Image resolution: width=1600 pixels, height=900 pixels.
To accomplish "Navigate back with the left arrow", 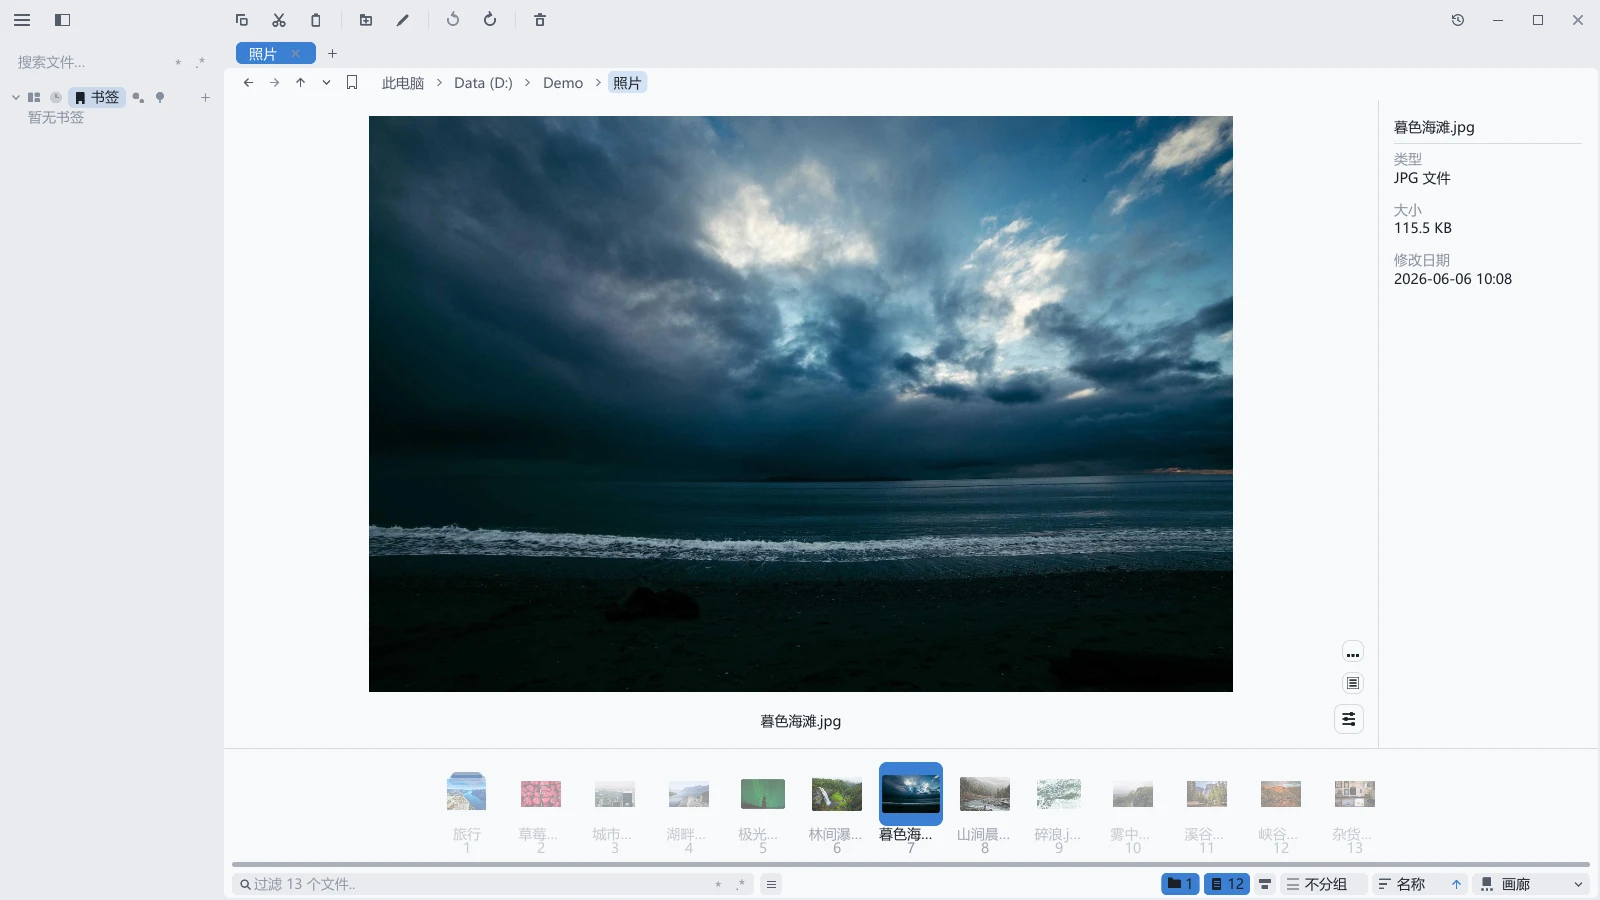I will [x=248, y=83].
